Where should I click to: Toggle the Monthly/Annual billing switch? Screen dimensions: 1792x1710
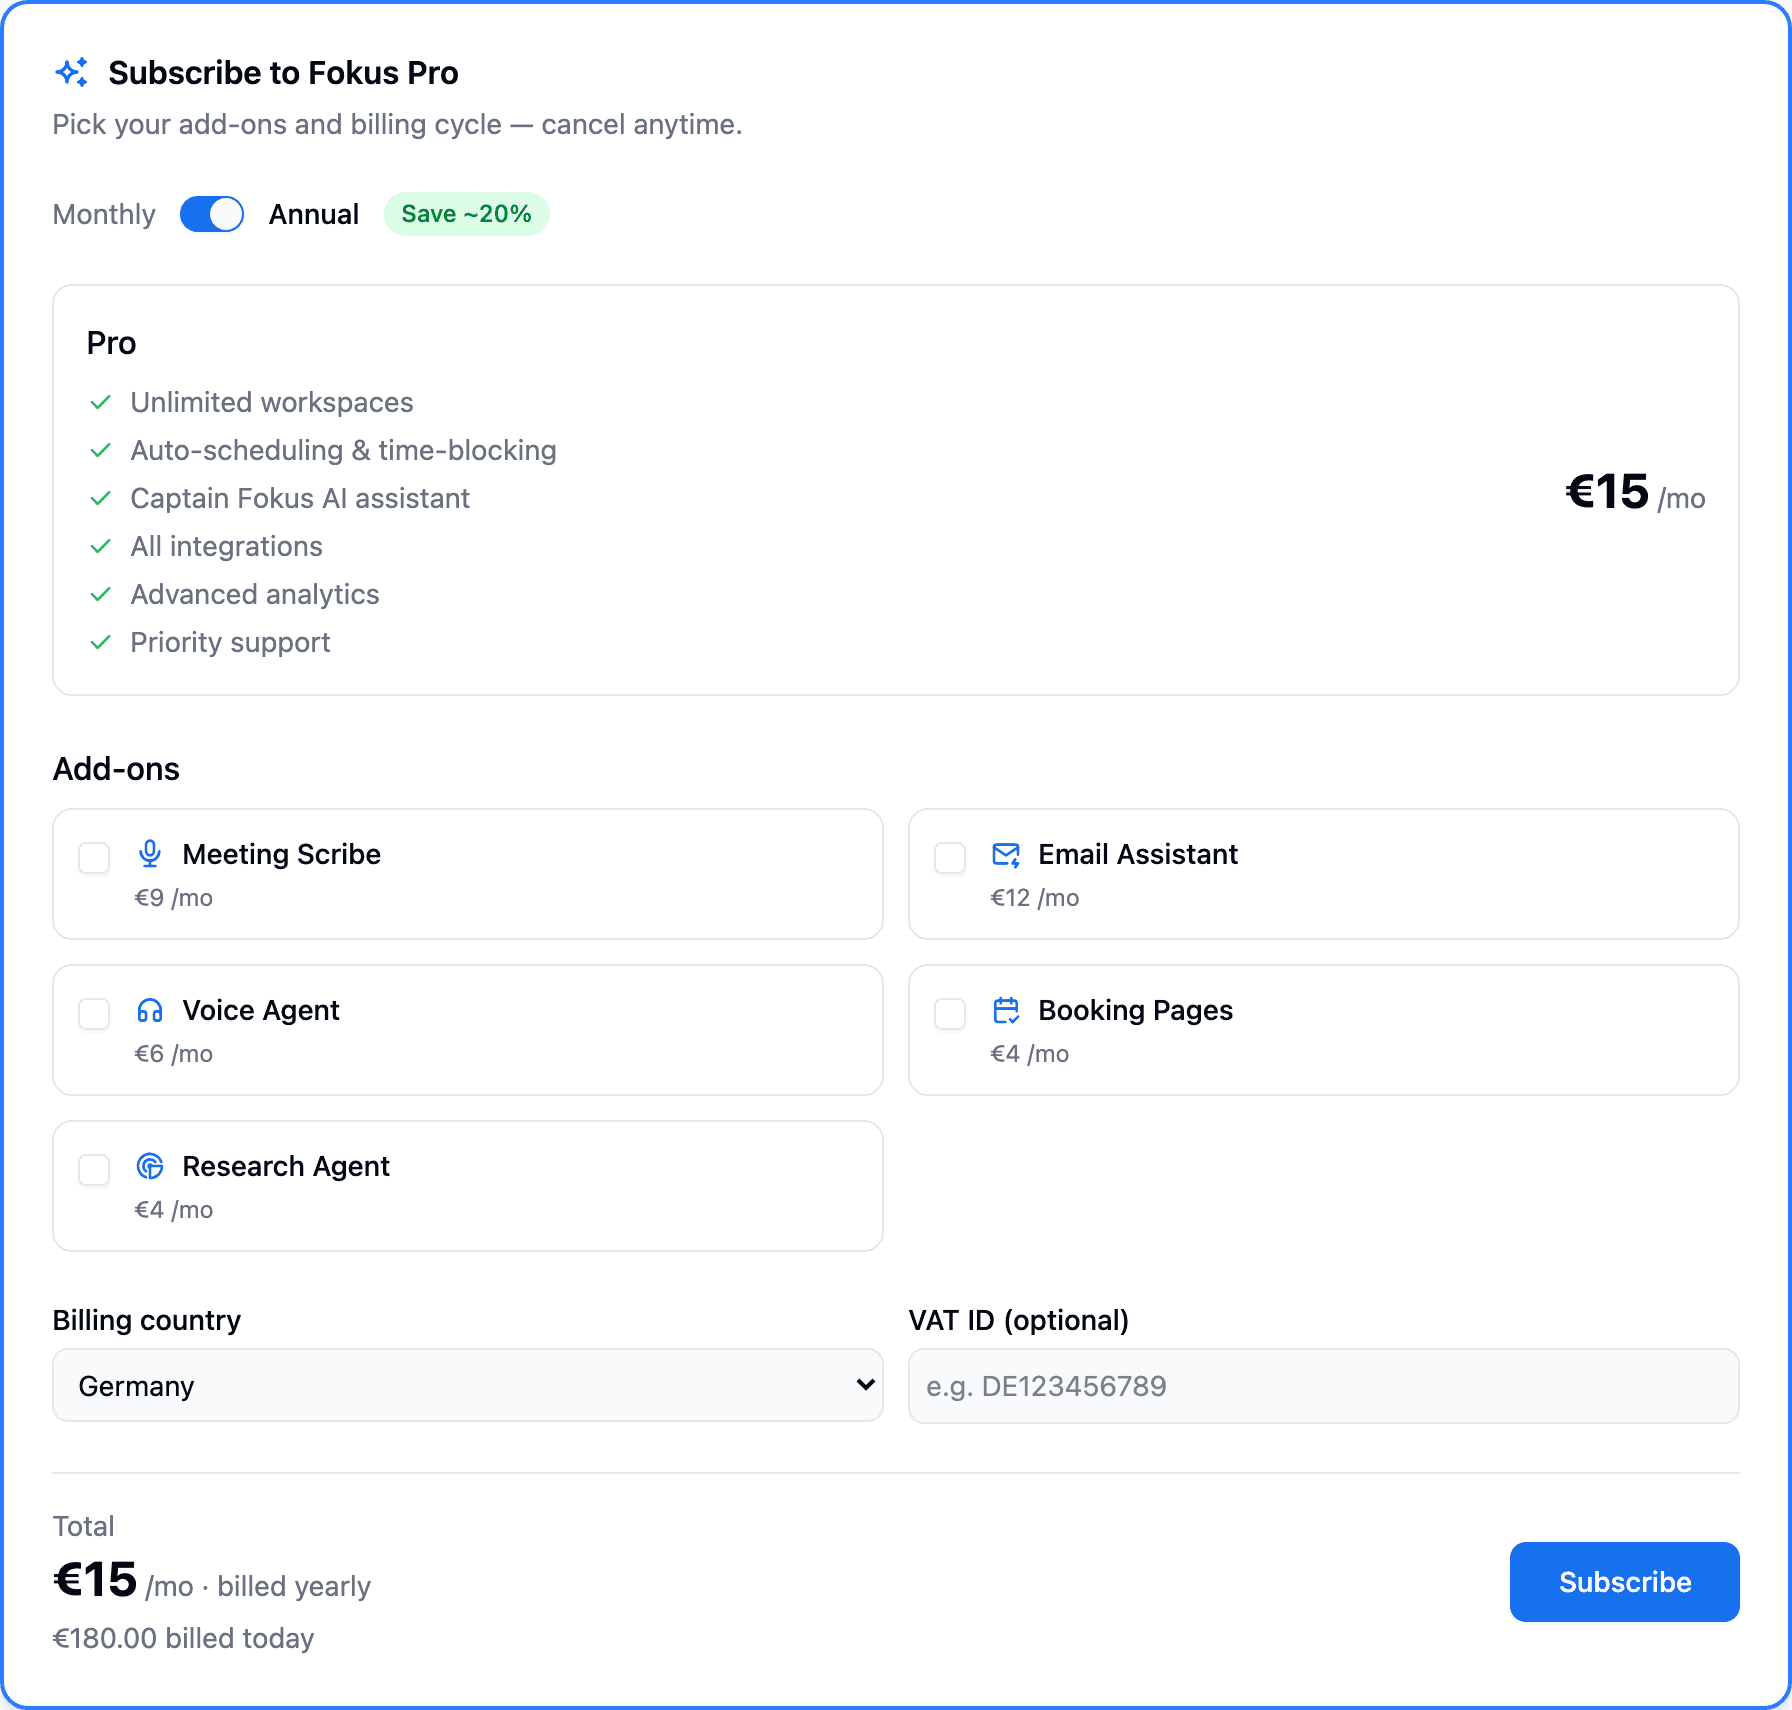212,214
